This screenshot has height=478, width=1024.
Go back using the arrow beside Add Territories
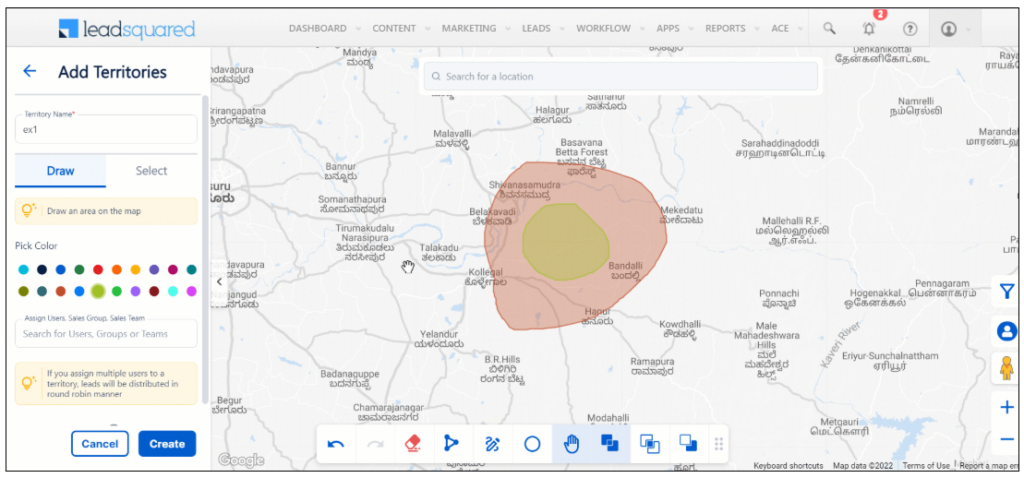point(30,71)
